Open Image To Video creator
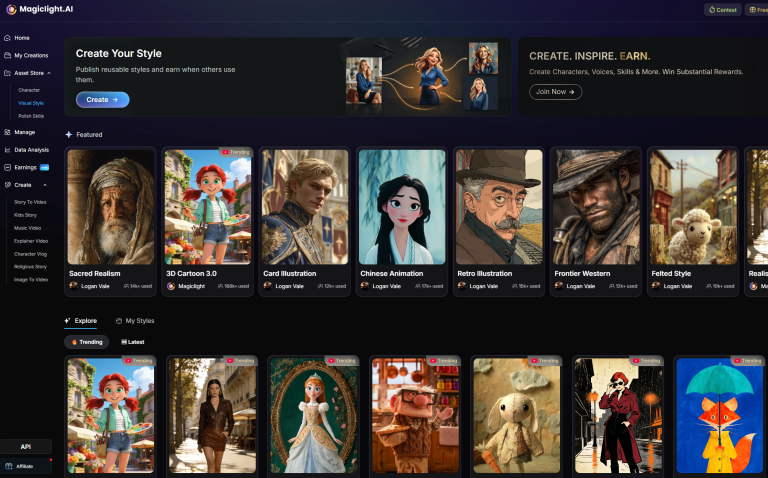768x478 pixels. tap(31, 280)
